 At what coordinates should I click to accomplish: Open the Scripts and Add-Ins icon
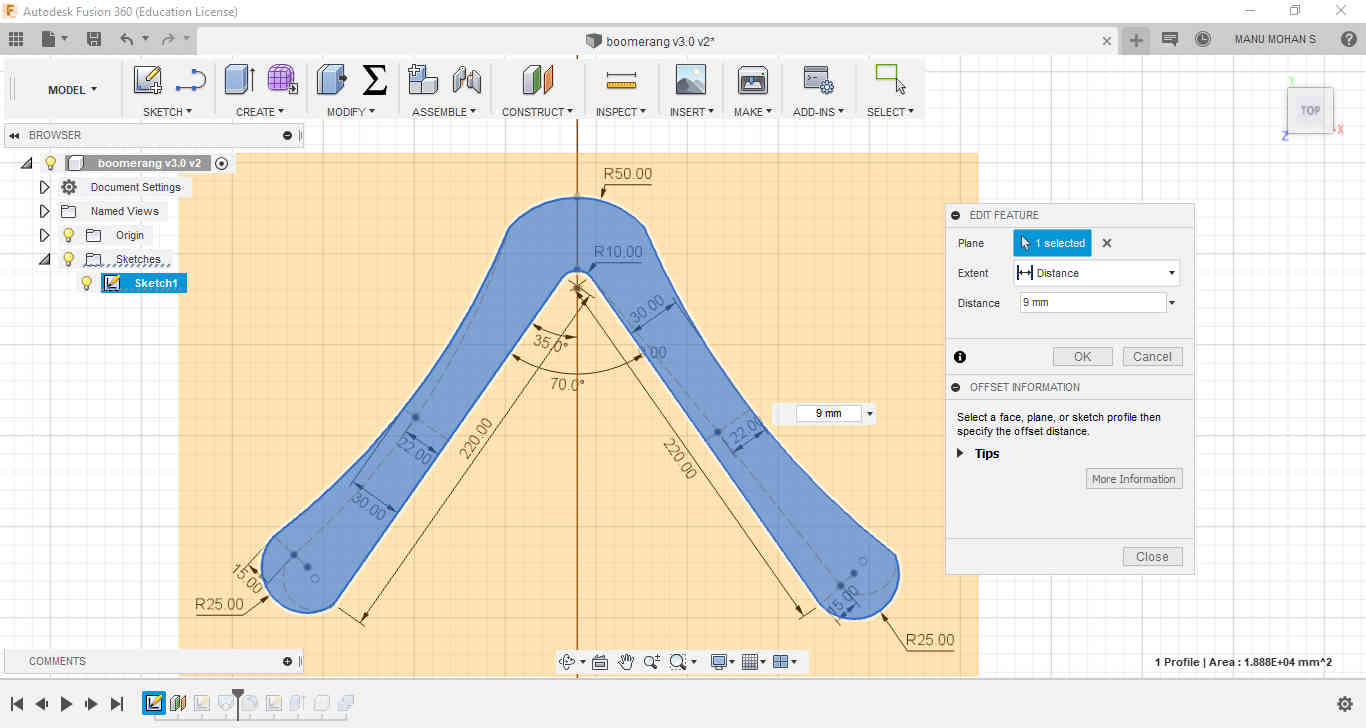click(819, 80)
